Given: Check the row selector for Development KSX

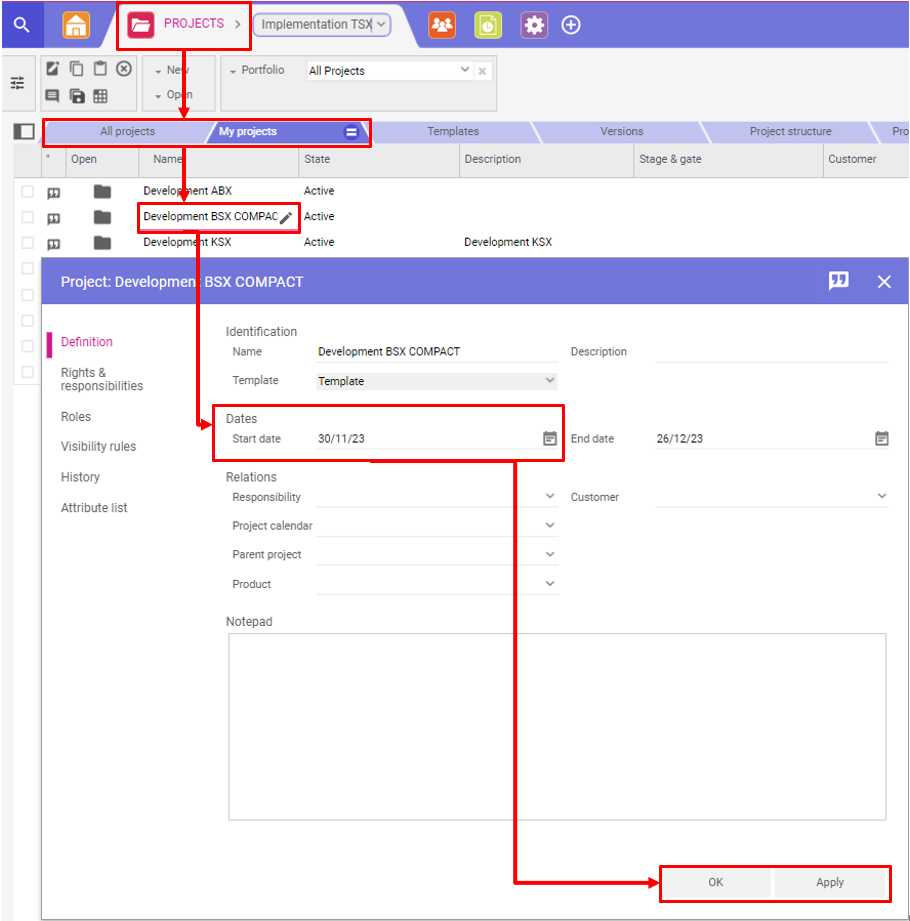Looking at the screenshot, I should [x=27, y=242].
